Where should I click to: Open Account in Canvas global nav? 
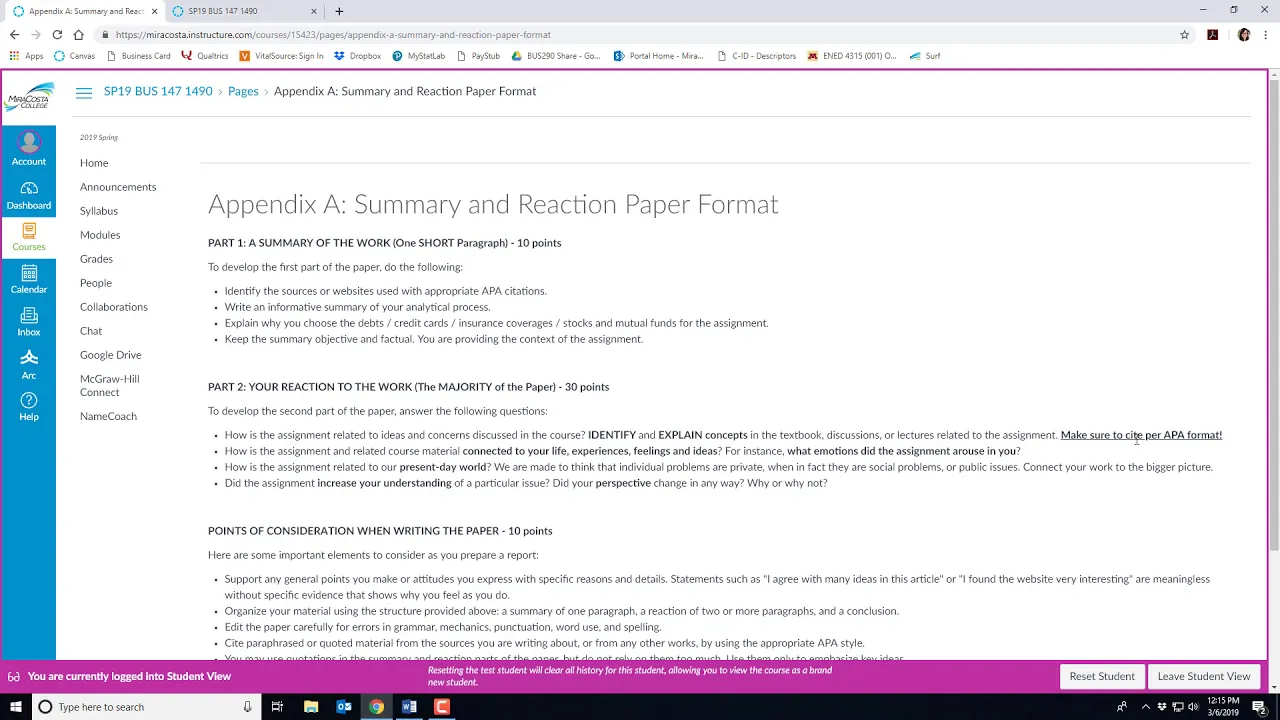(x=28, y=149)
